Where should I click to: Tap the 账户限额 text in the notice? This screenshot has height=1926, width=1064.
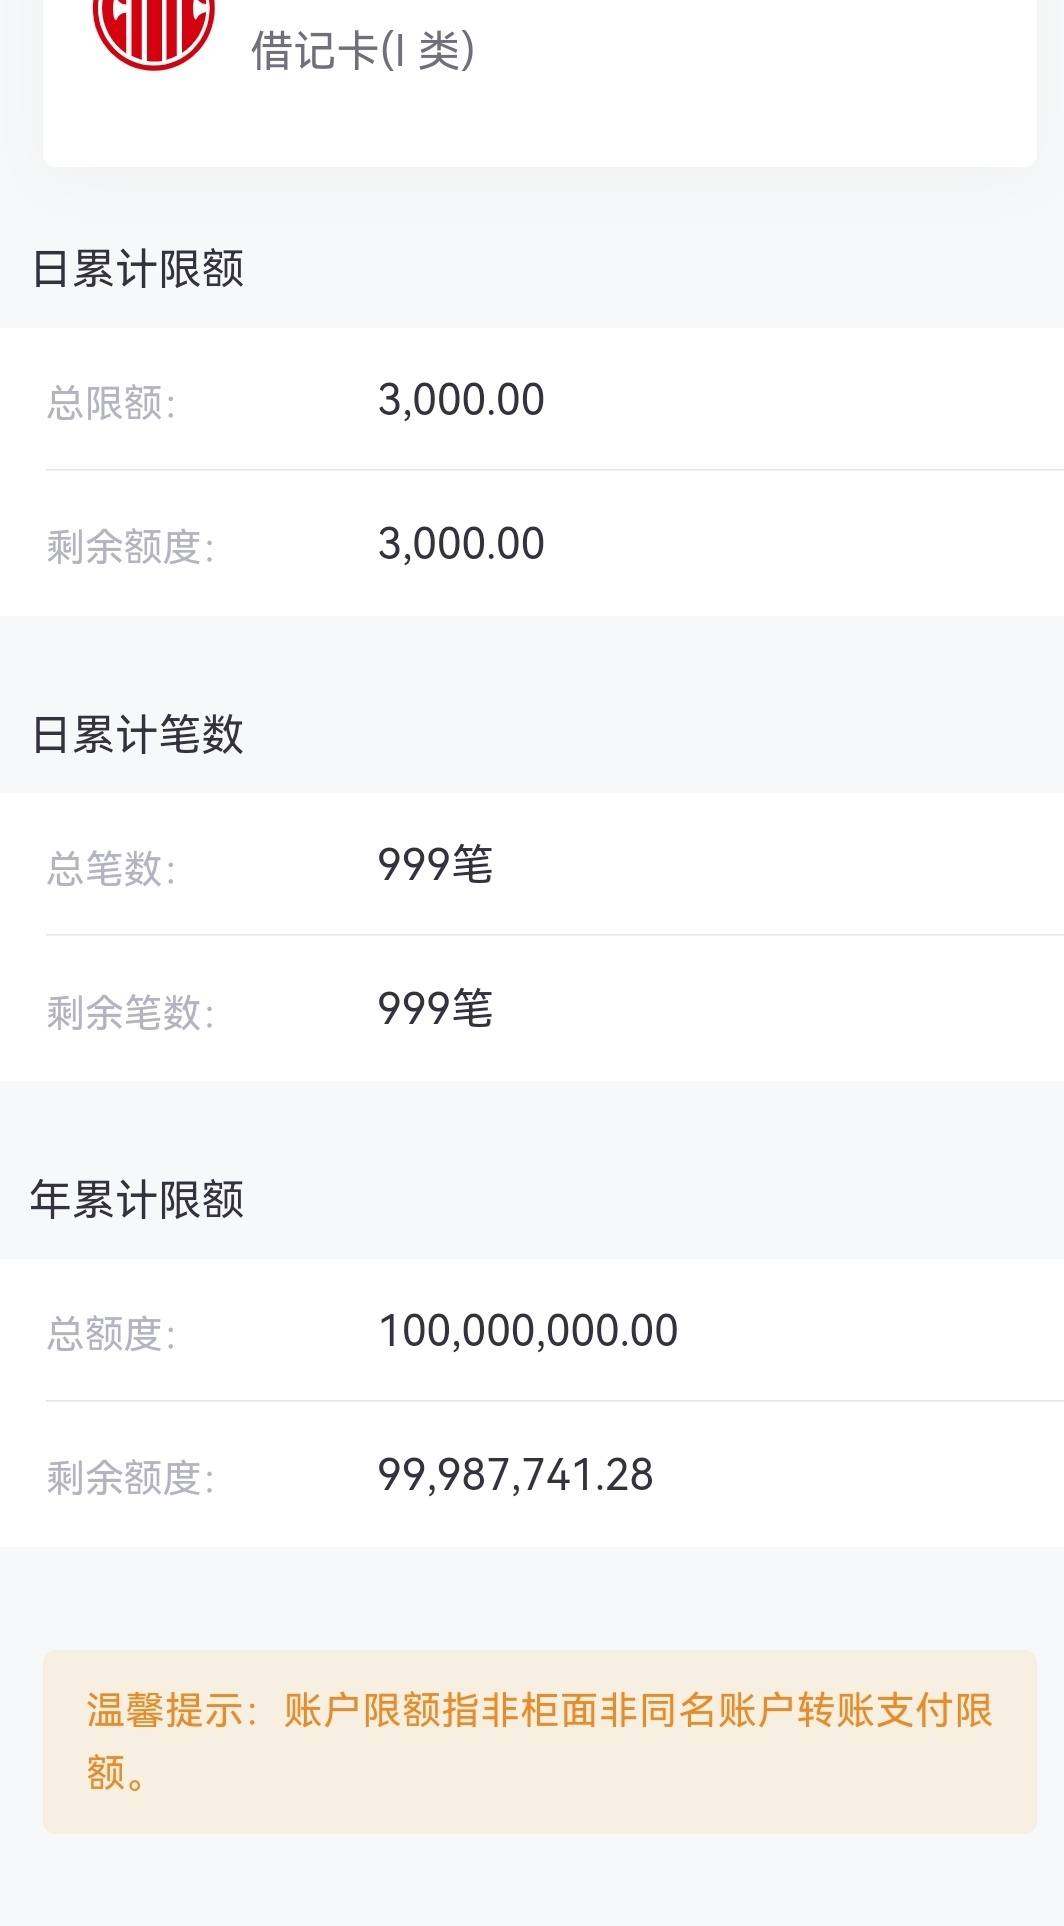point(362,1710)
